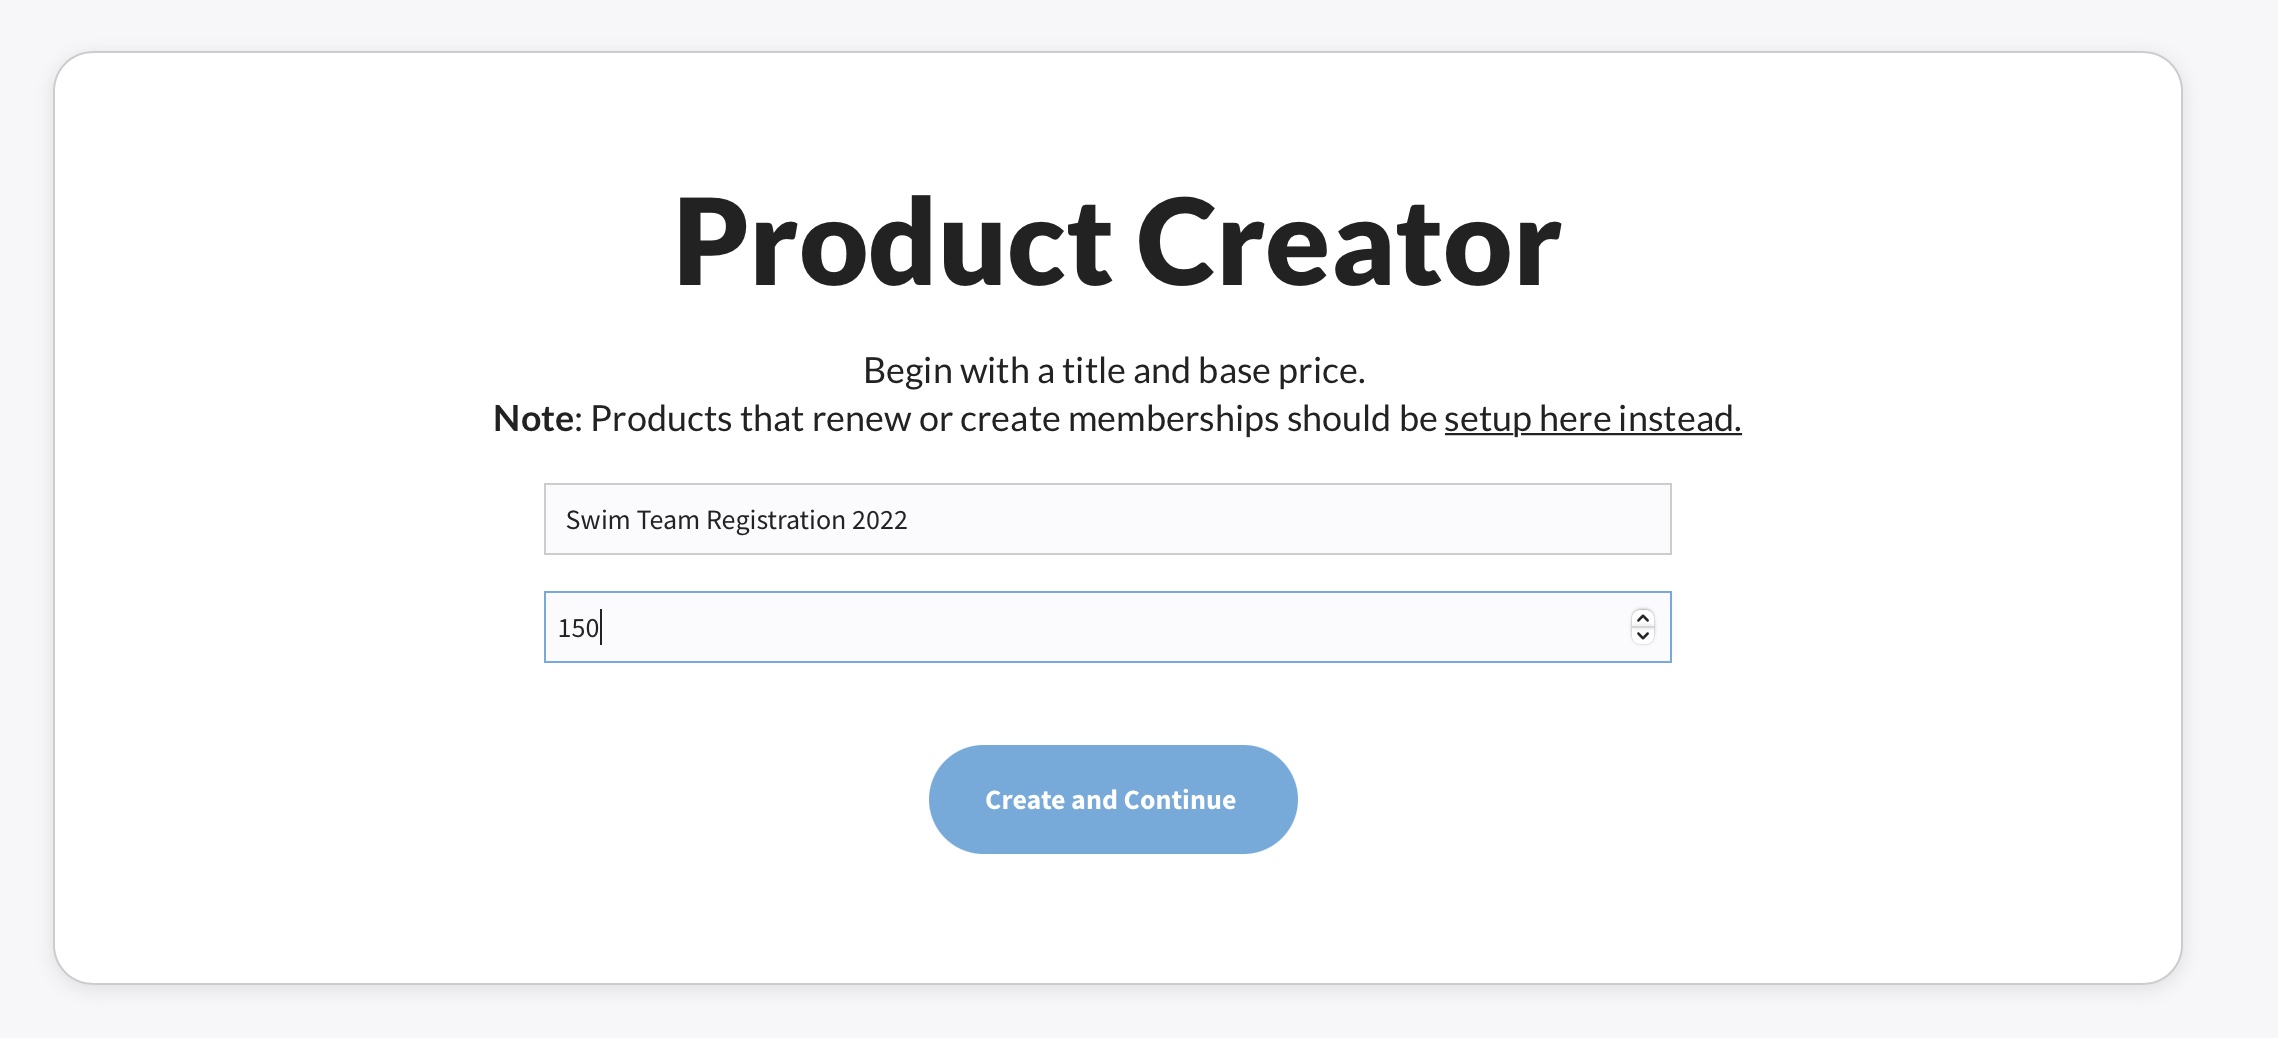This screenshot has width=2278, height=1038.
Task: Click the base price field showing 150
Action: point(1090,627)
